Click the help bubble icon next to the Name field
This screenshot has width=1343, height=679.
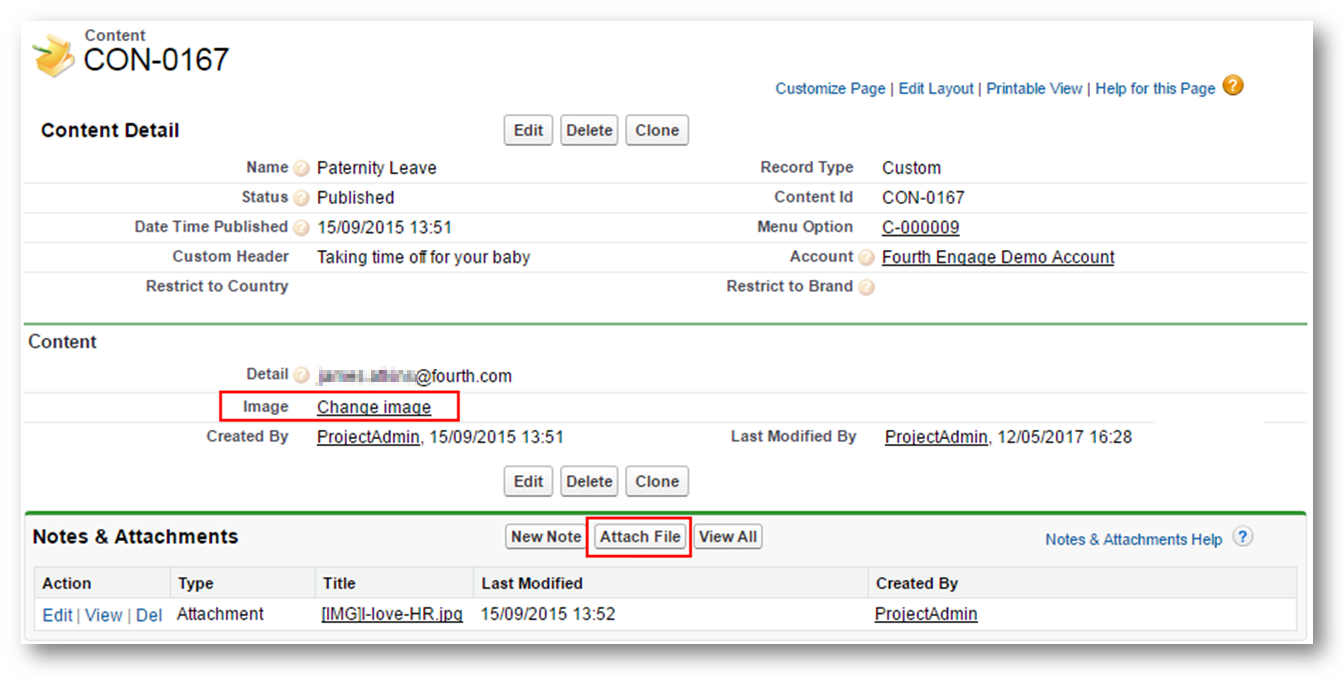point(301,168)
